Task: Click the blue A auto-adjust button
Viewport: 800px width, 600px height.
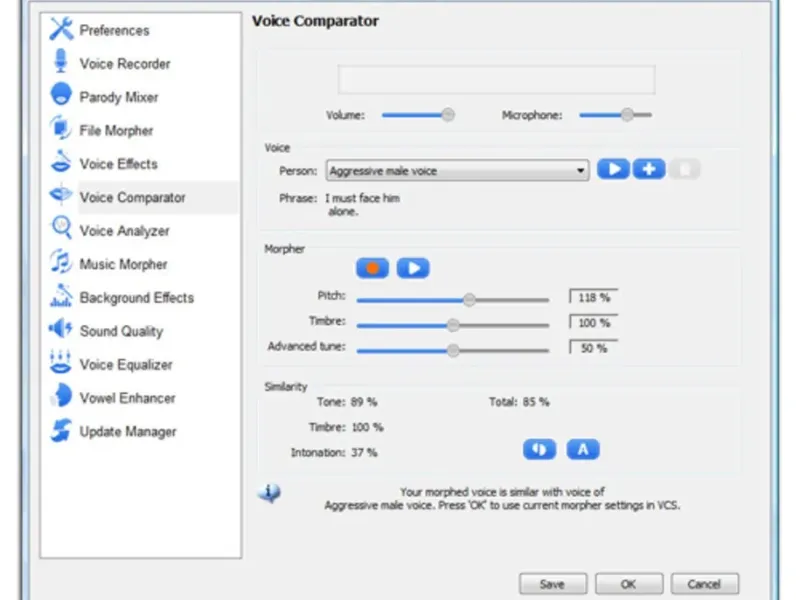Action: 583,449
